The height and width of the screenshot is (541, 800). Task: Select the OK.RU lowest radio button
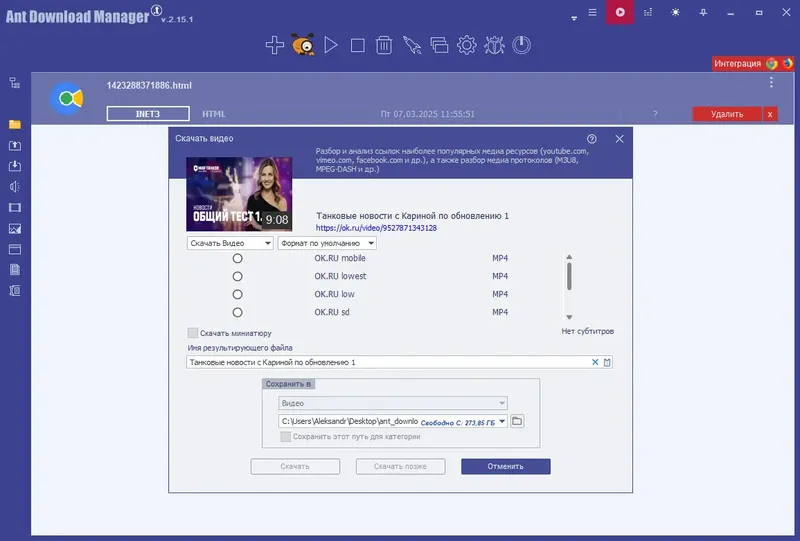(x=237, y=276)
